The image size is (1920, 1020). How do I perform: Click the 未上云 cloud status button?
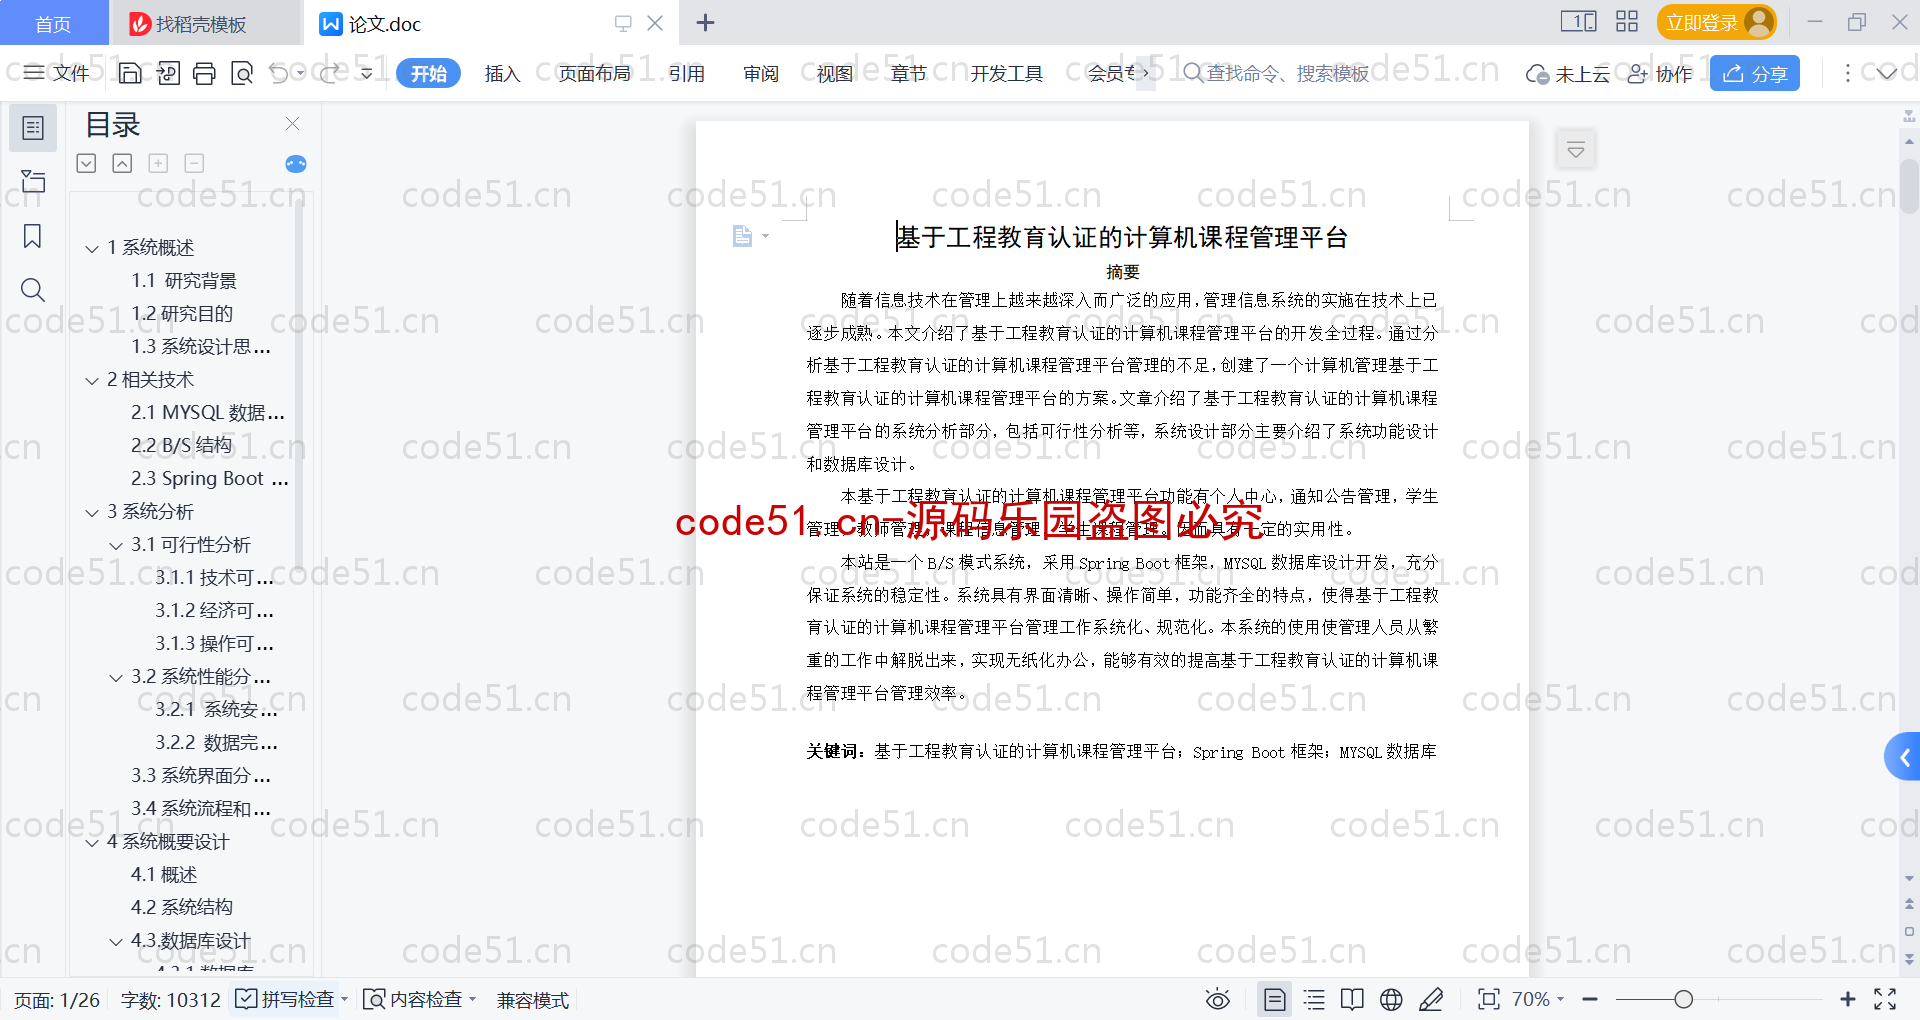1568,73
